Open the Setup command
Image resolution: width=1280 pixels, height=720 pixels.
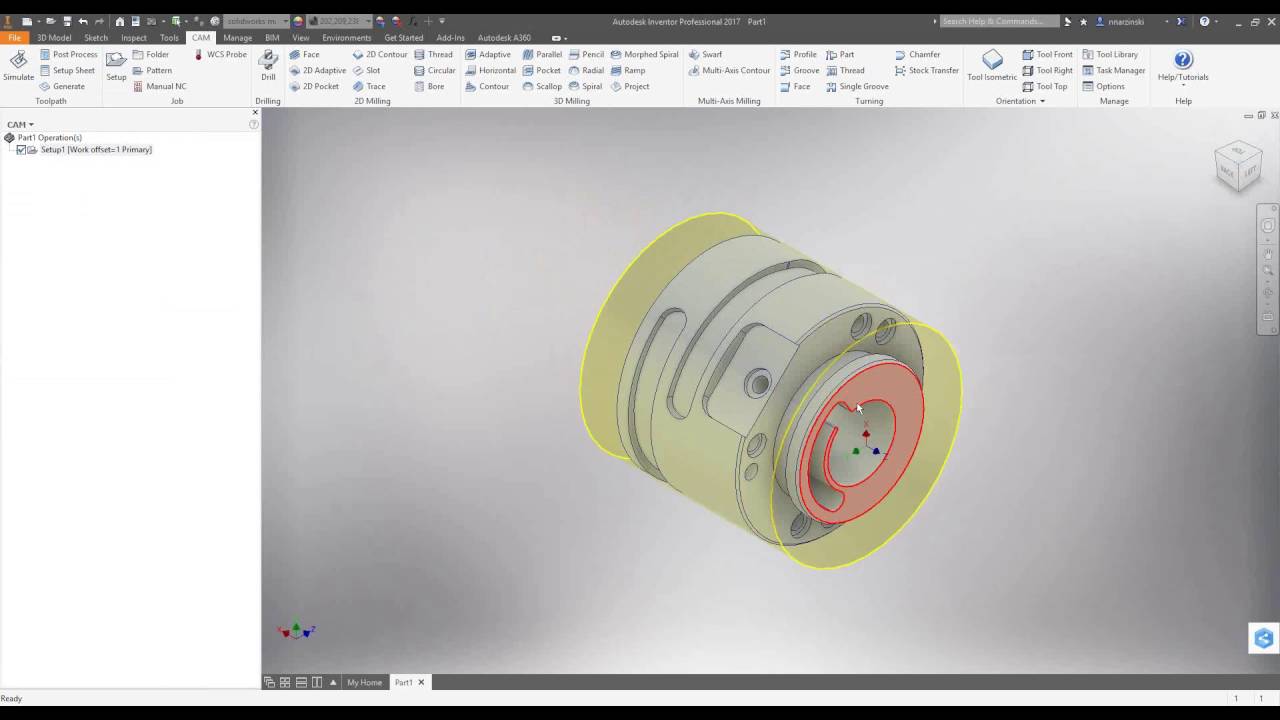coord(116,66)
